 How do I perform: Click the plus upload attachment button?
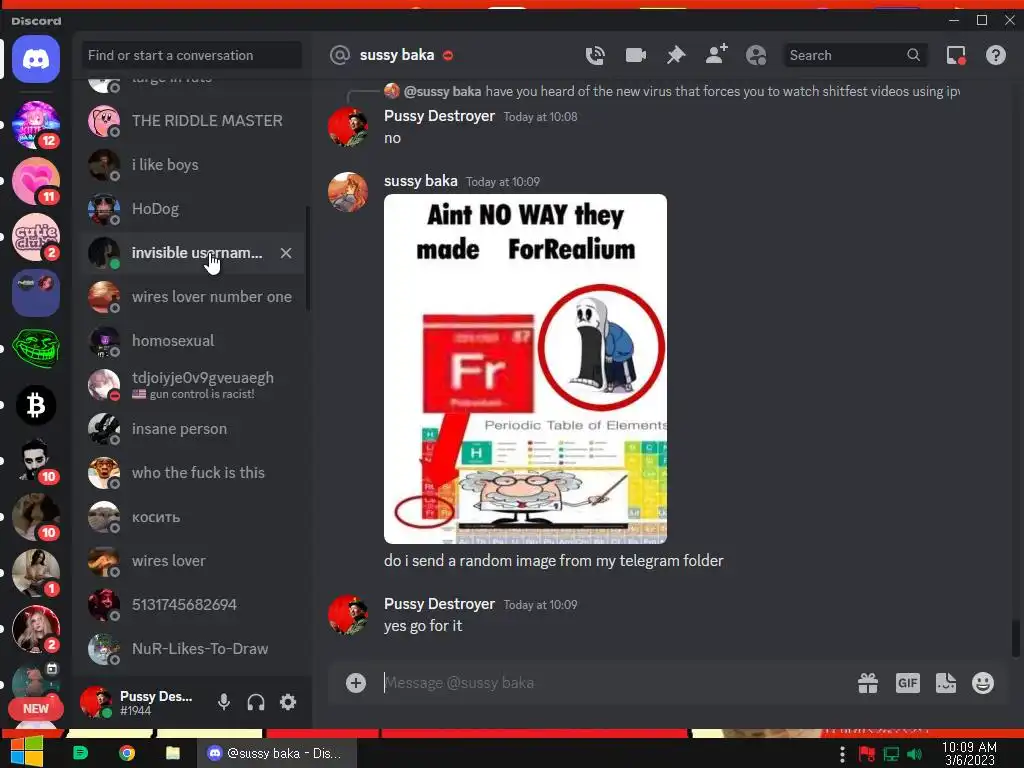pyautogui.click(x=356, y=683)
